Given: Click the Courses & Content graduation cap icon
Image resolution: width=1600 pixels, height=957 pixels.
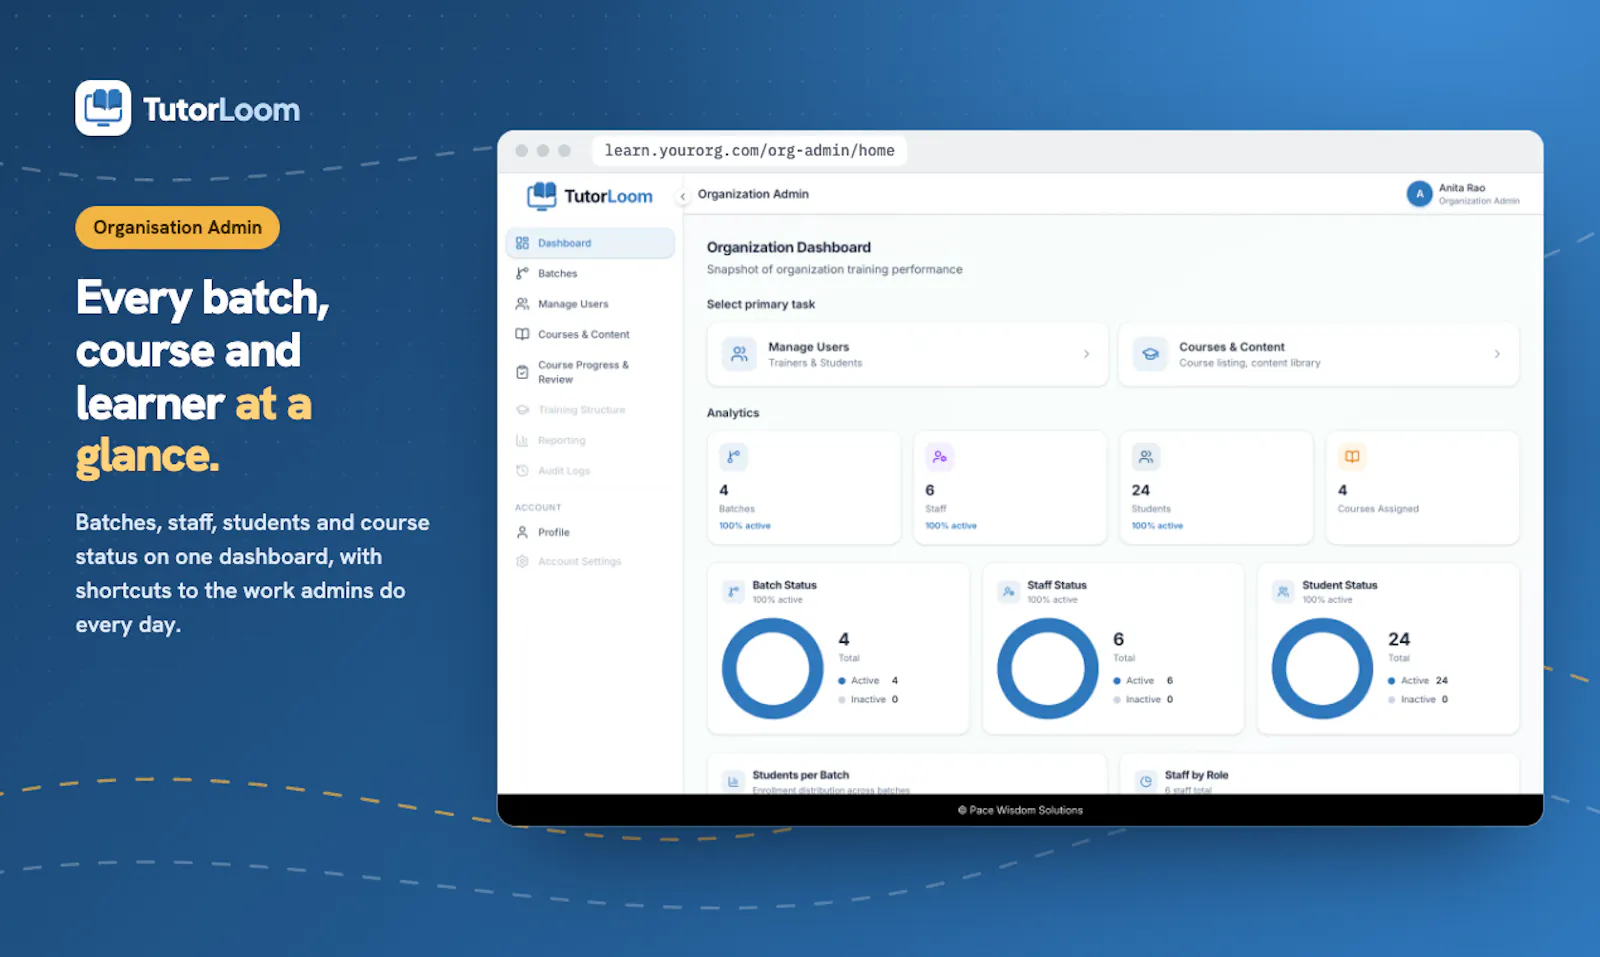Looking at the screenshot, I should coord(1150,354).
